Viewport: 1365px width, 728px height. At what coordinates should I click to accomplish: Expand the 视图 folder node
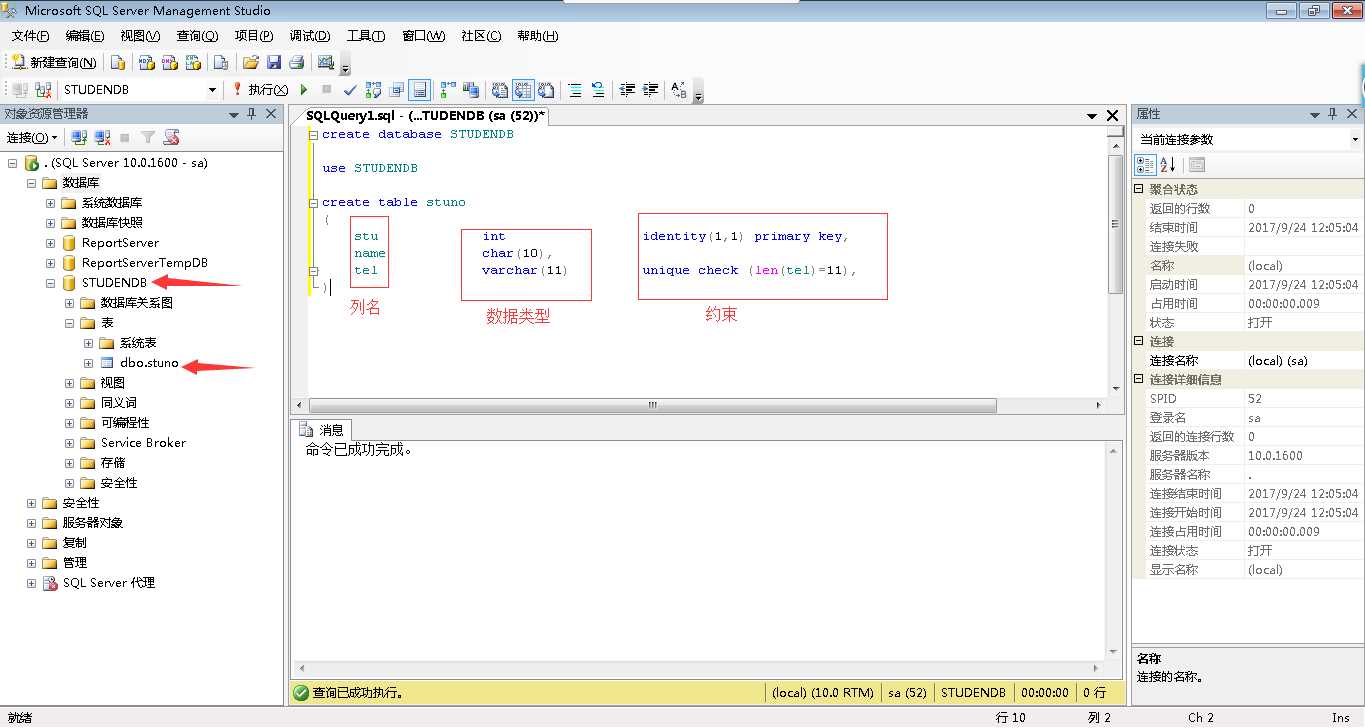[69, 383]
